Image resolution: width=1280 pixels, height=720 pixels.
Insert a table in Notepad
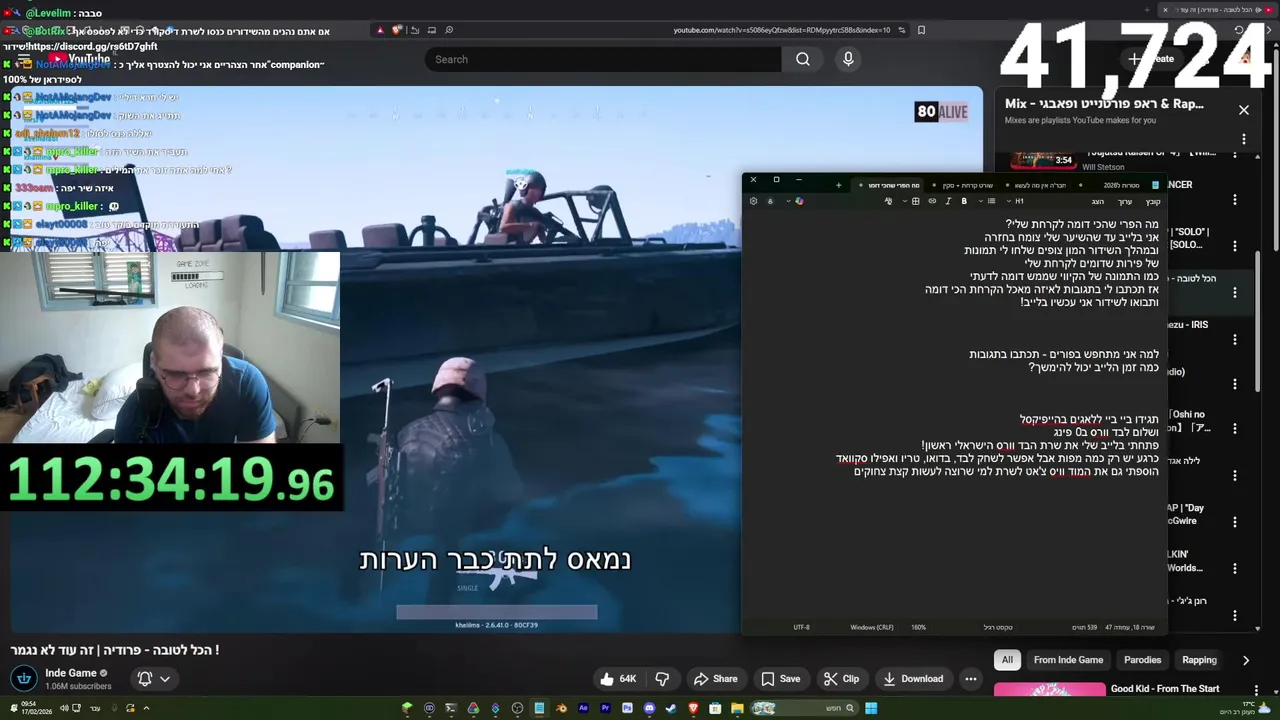pyautogui.click(x=915, y=201)
